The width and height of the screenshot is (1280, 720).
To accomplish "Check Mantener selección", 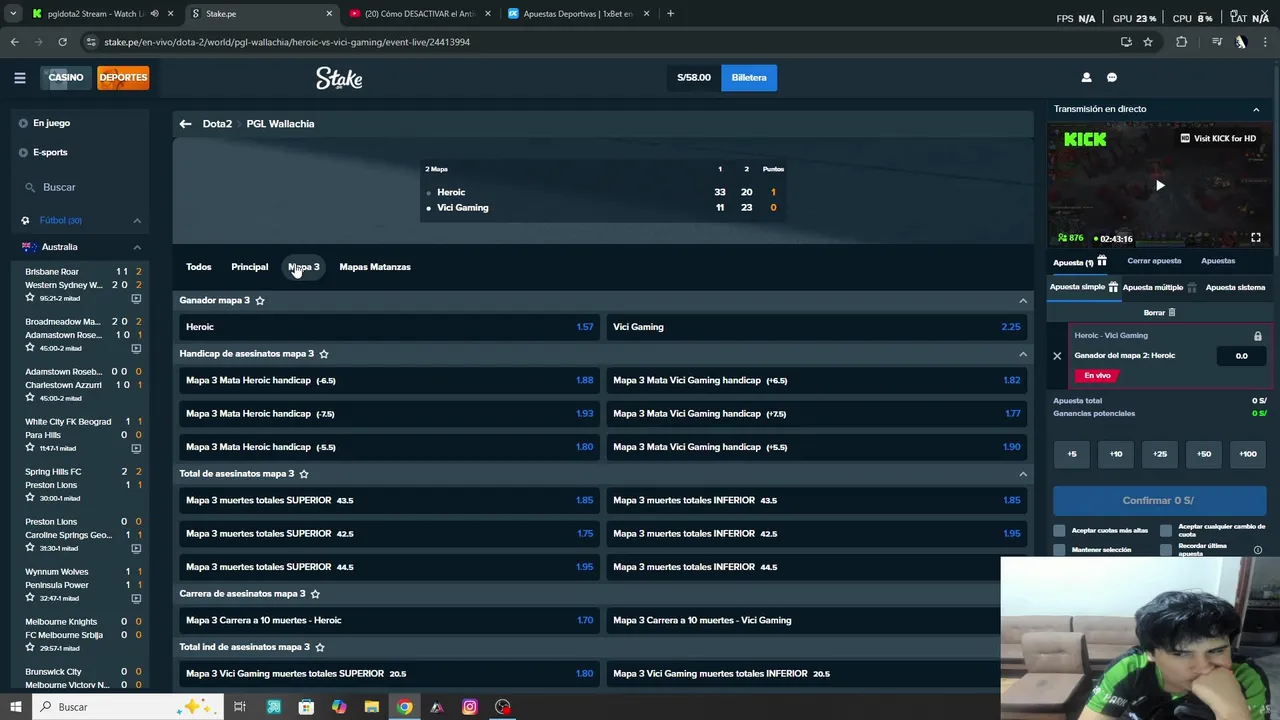I will tap(1060, 549).
